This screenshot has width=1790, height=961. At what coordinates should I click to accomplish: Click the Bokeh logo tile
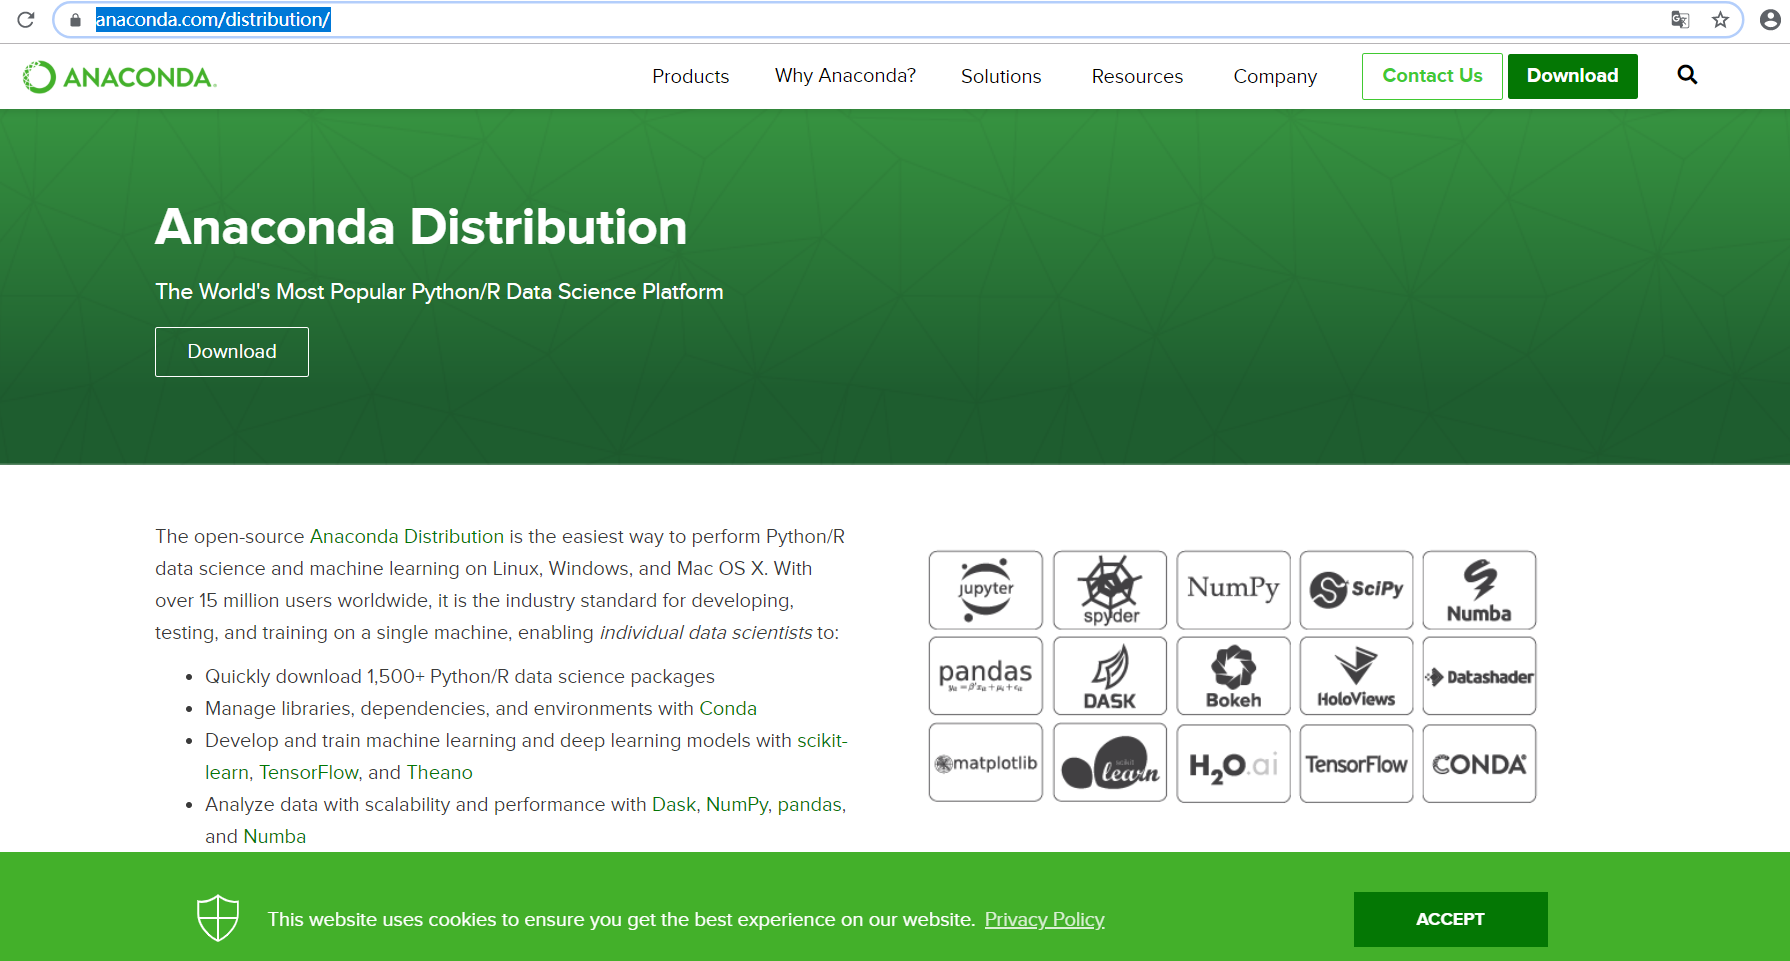coord(1233,676)
